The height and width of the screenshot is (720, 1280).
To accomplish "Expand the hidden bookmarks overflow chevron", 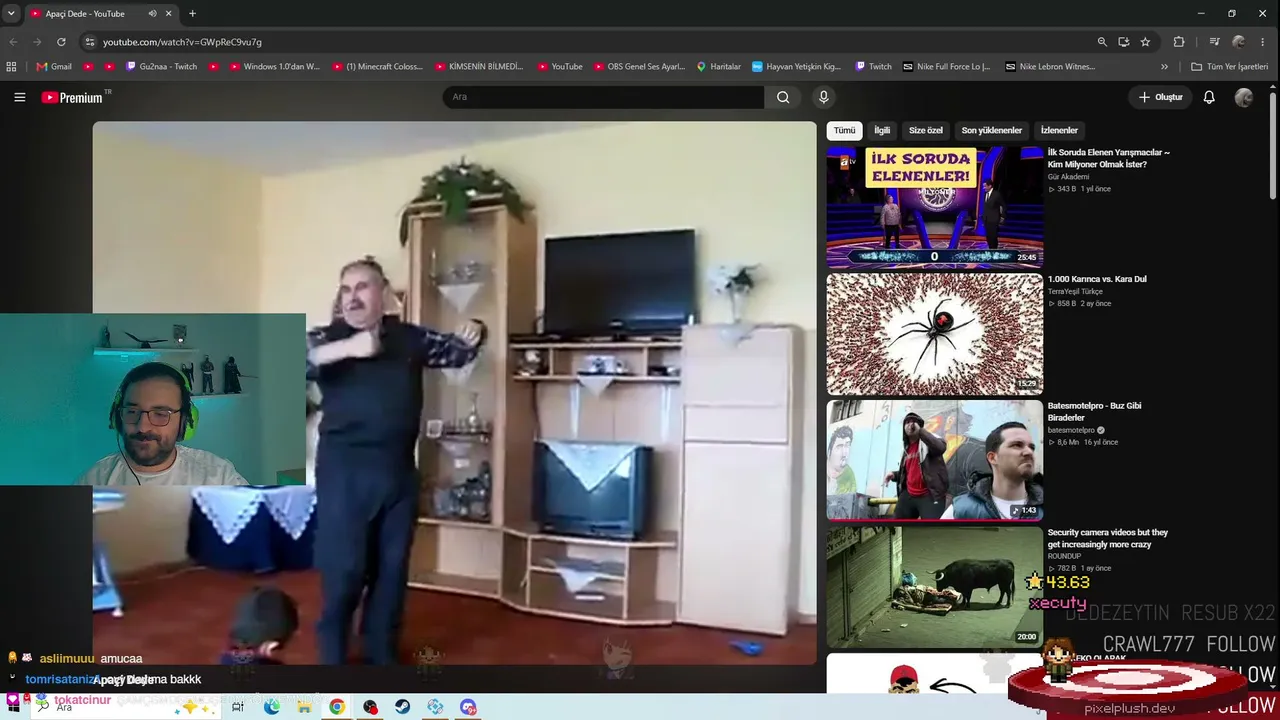I will (1164, 67).
